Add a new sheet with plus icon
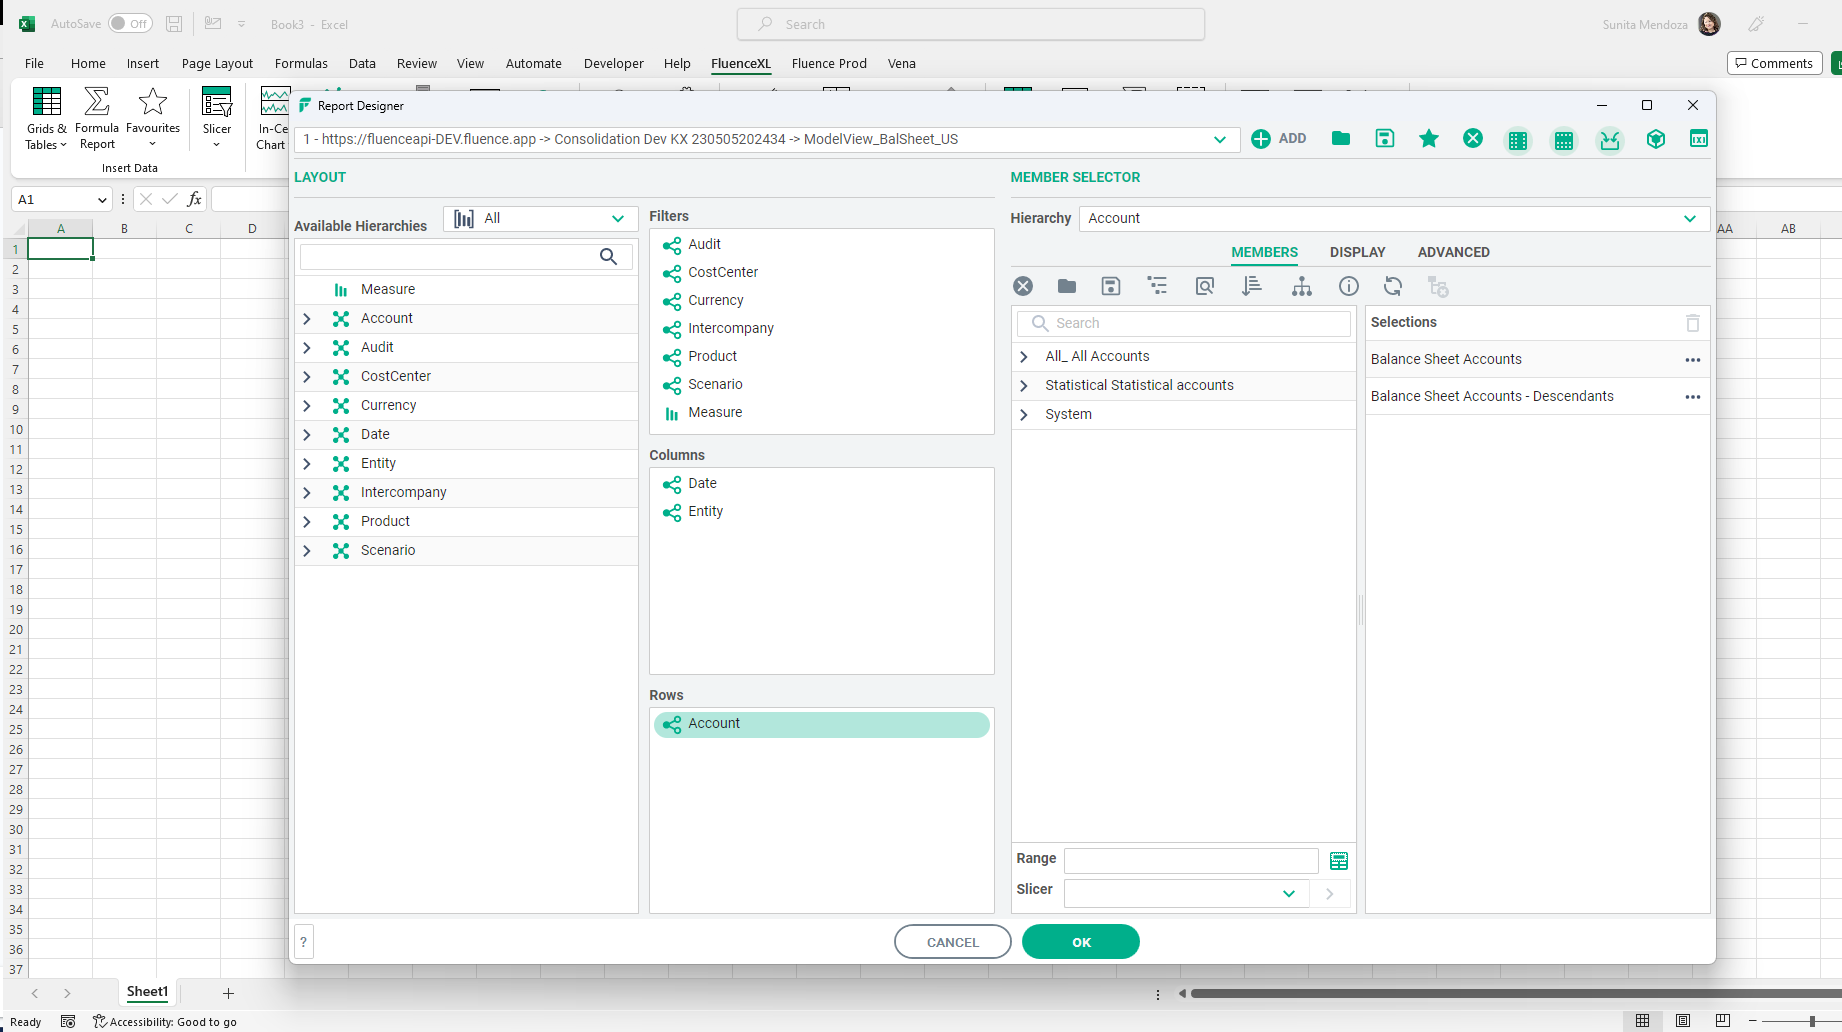The image size is (1842, 1032). tap(228, 993)
